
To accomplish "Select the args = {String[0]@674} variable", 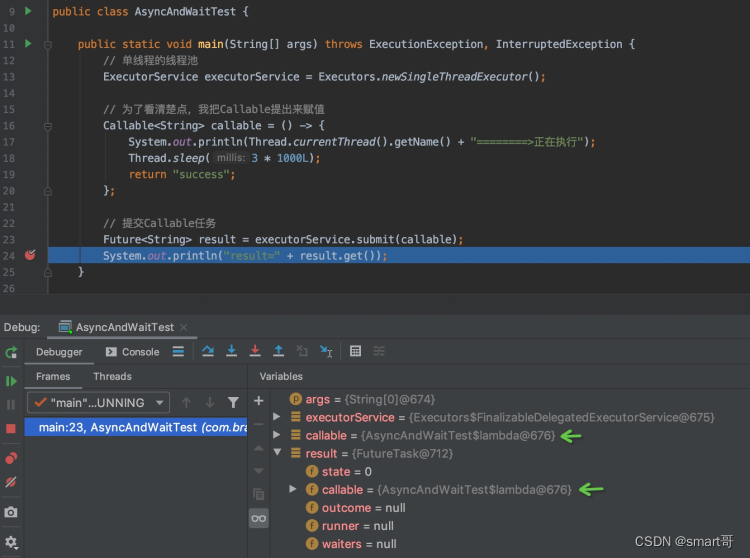I will point(362,399).
